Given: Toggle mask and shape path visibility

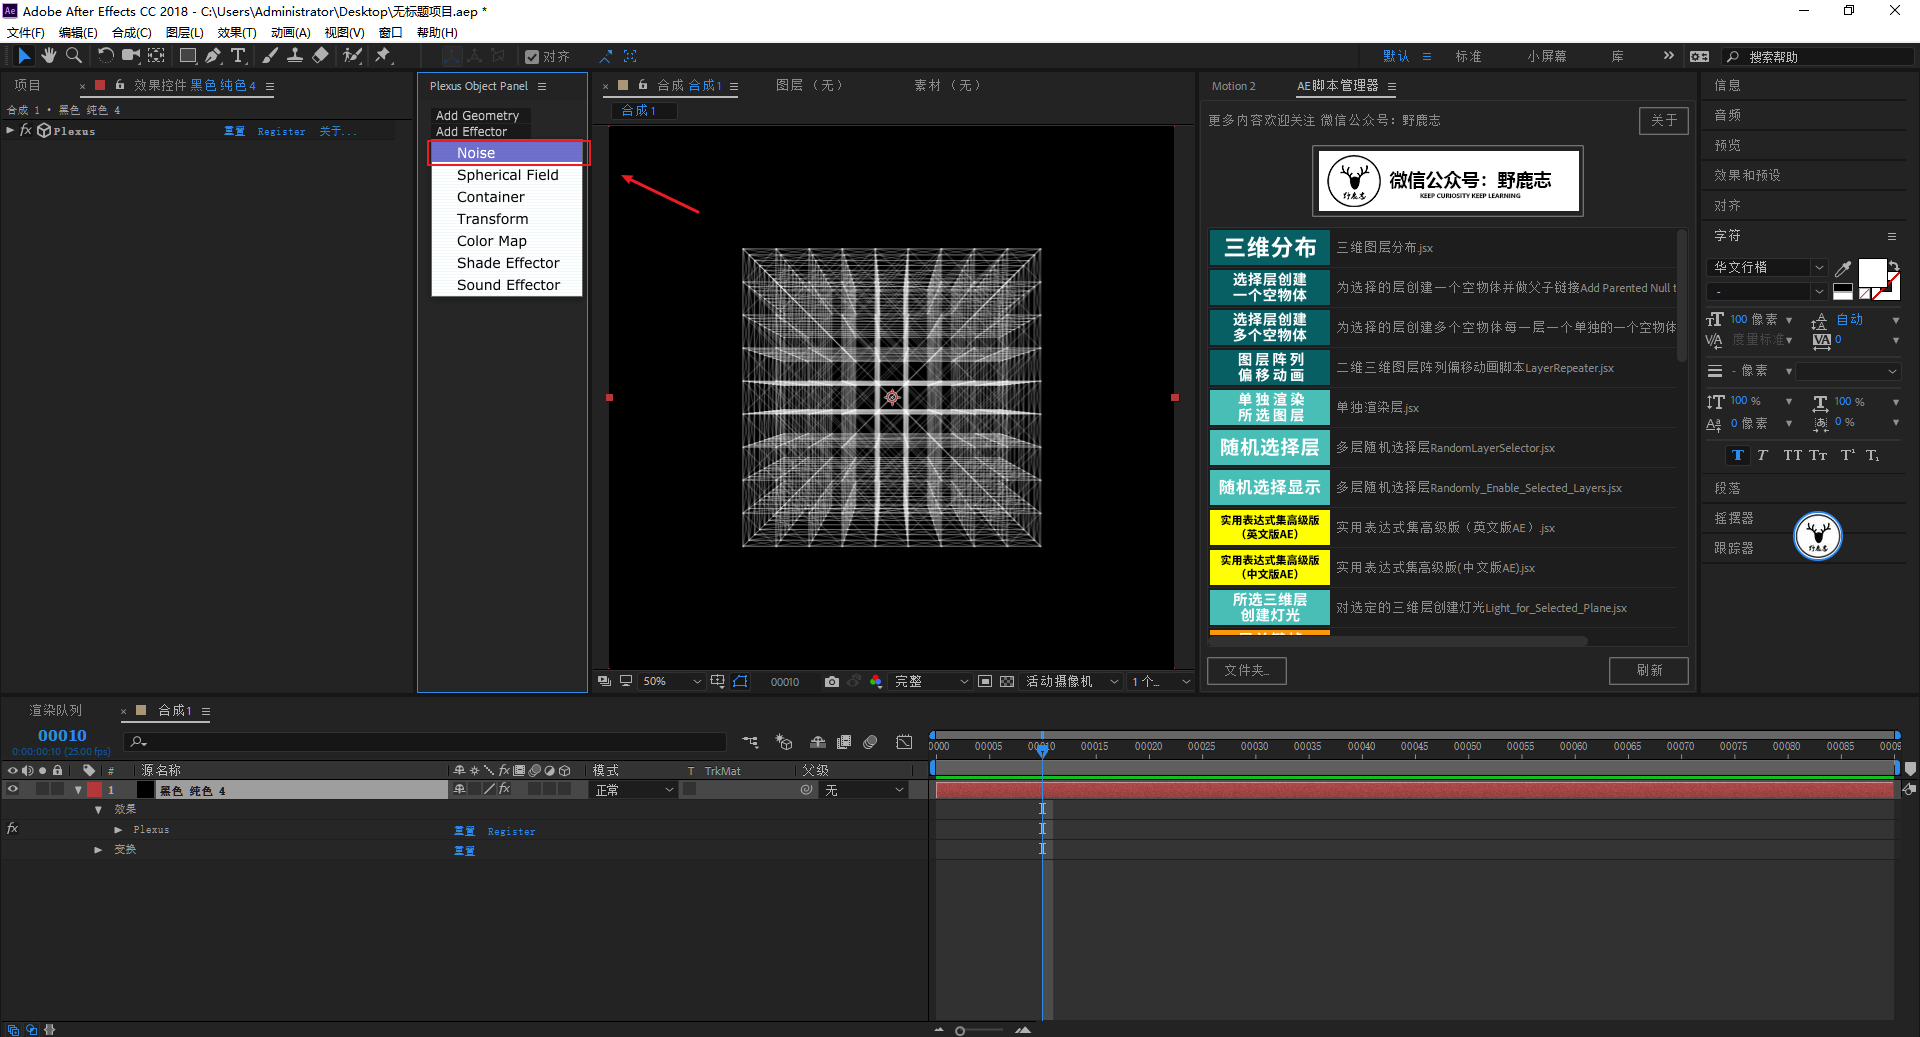Looking at the screenshot, I should (x=740, y=681).
